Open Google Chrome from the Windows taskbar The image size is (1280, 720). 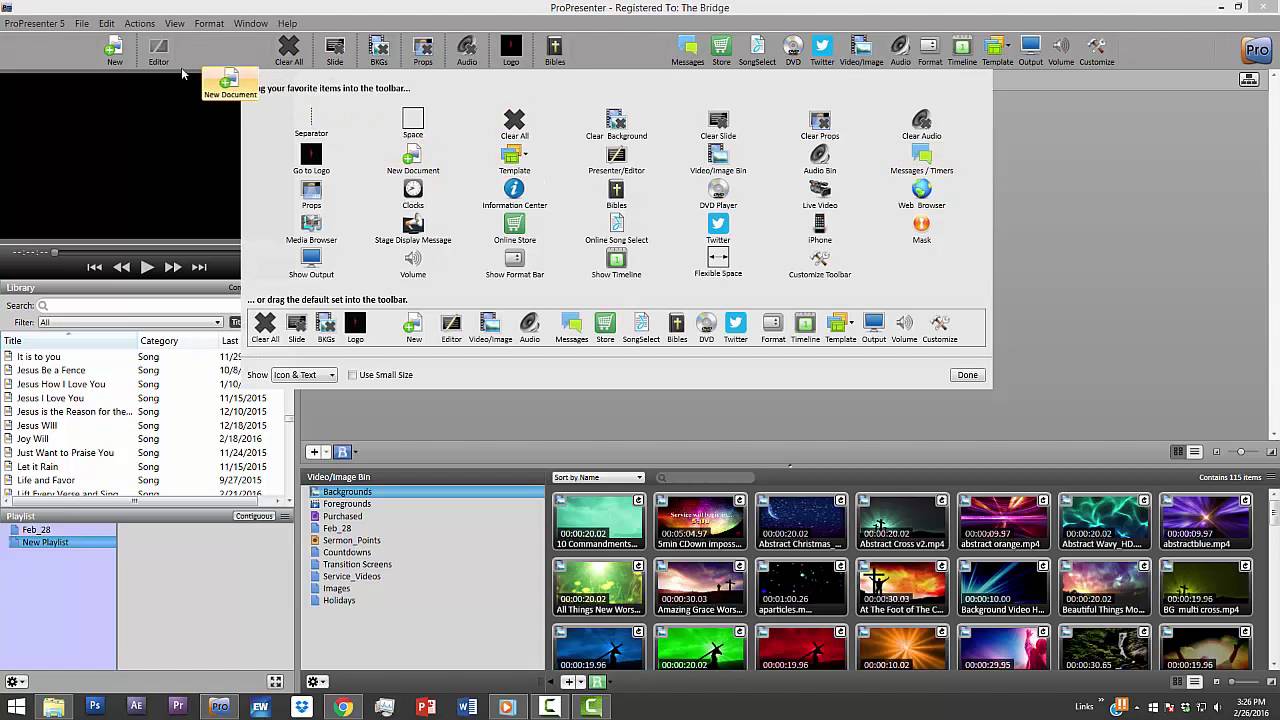pyautogui.click(x=343, y=706)
